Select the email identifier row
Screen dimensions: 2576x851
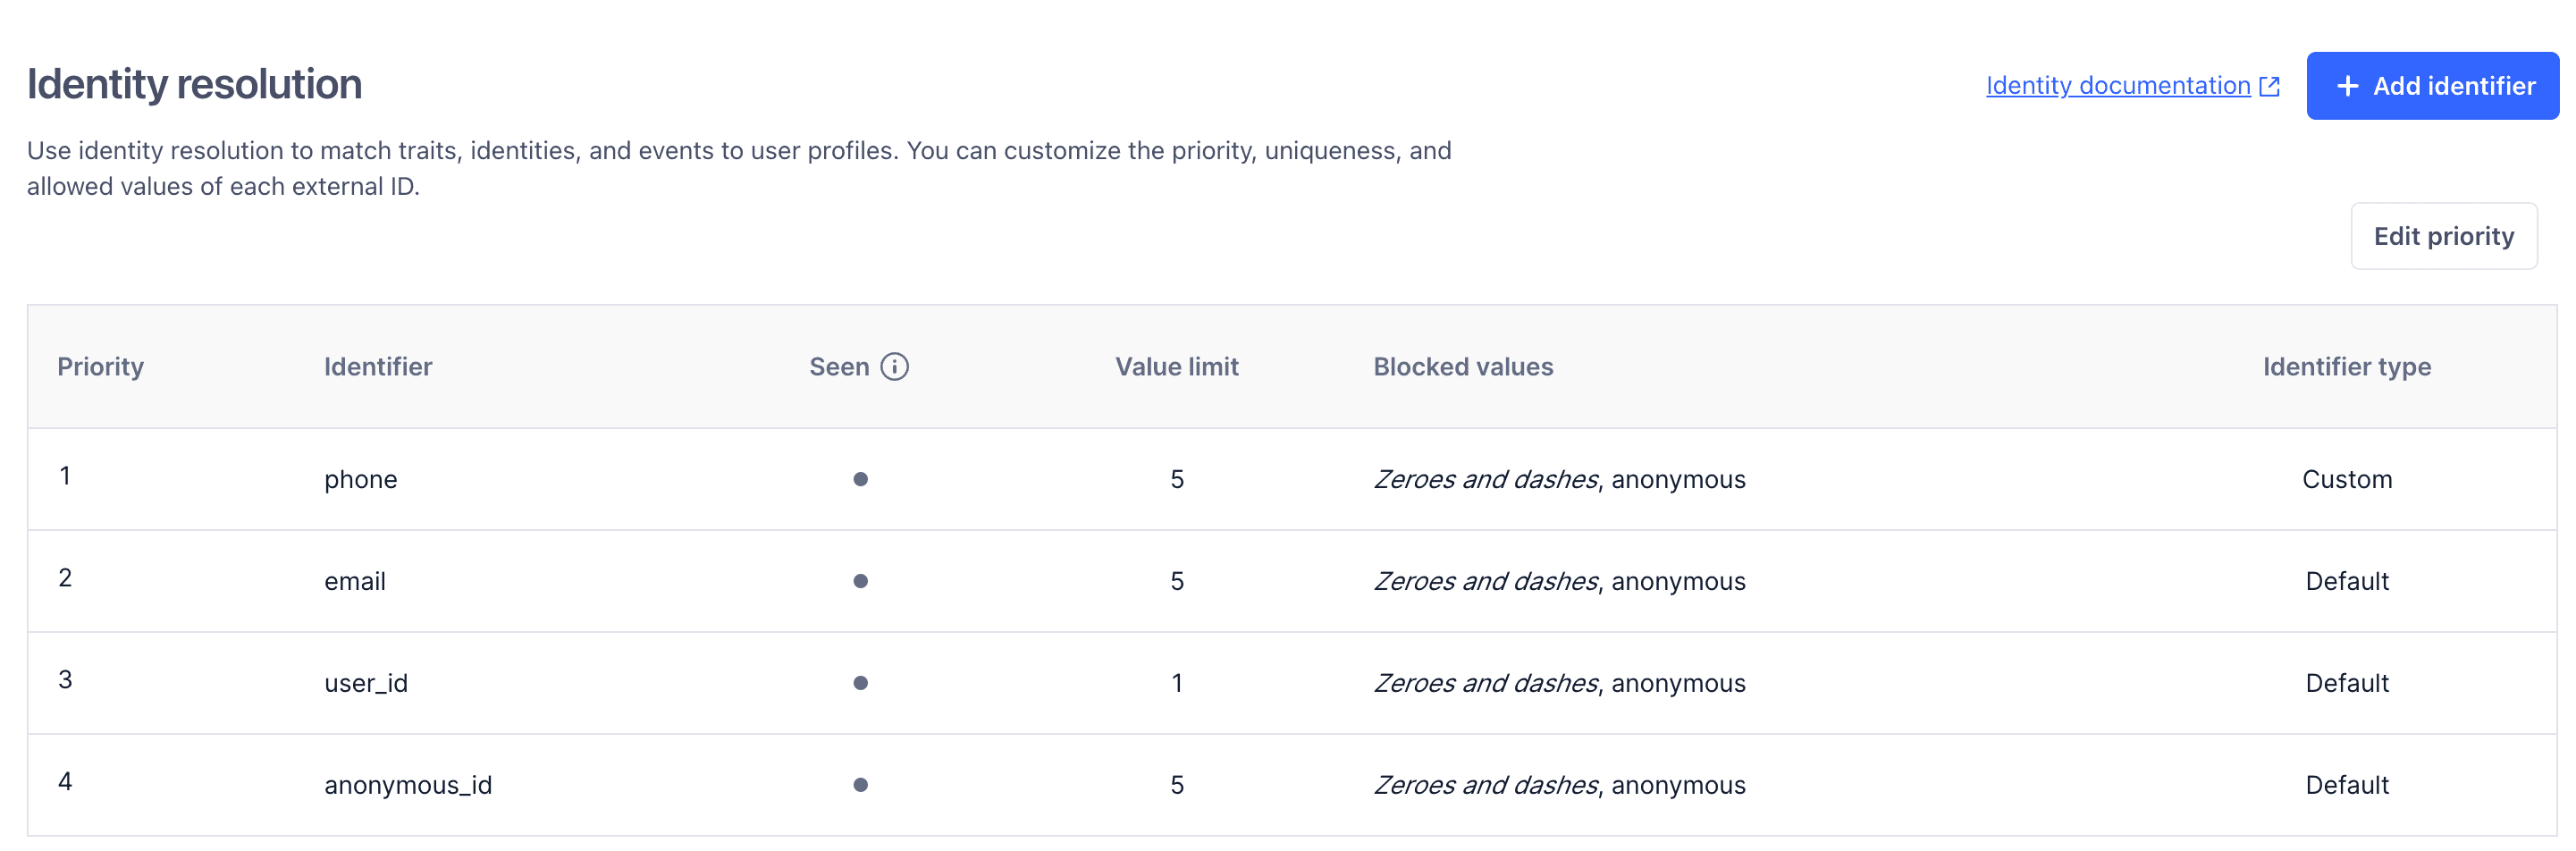point(355,581)
